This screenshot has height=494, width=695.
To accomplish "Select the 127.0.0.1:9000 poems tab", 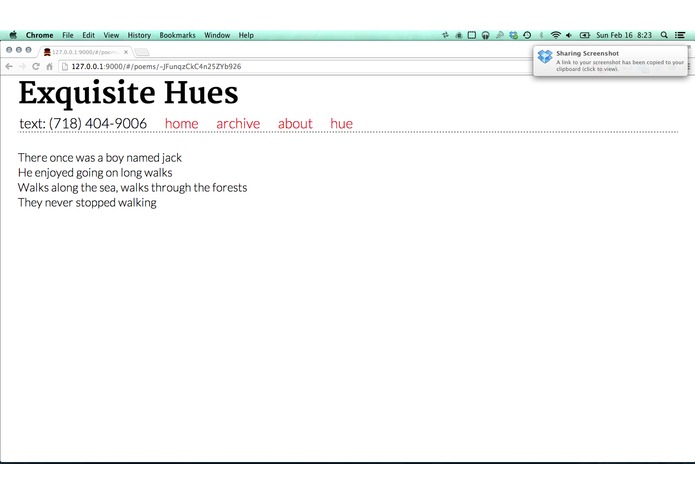I will click(86, 52).
